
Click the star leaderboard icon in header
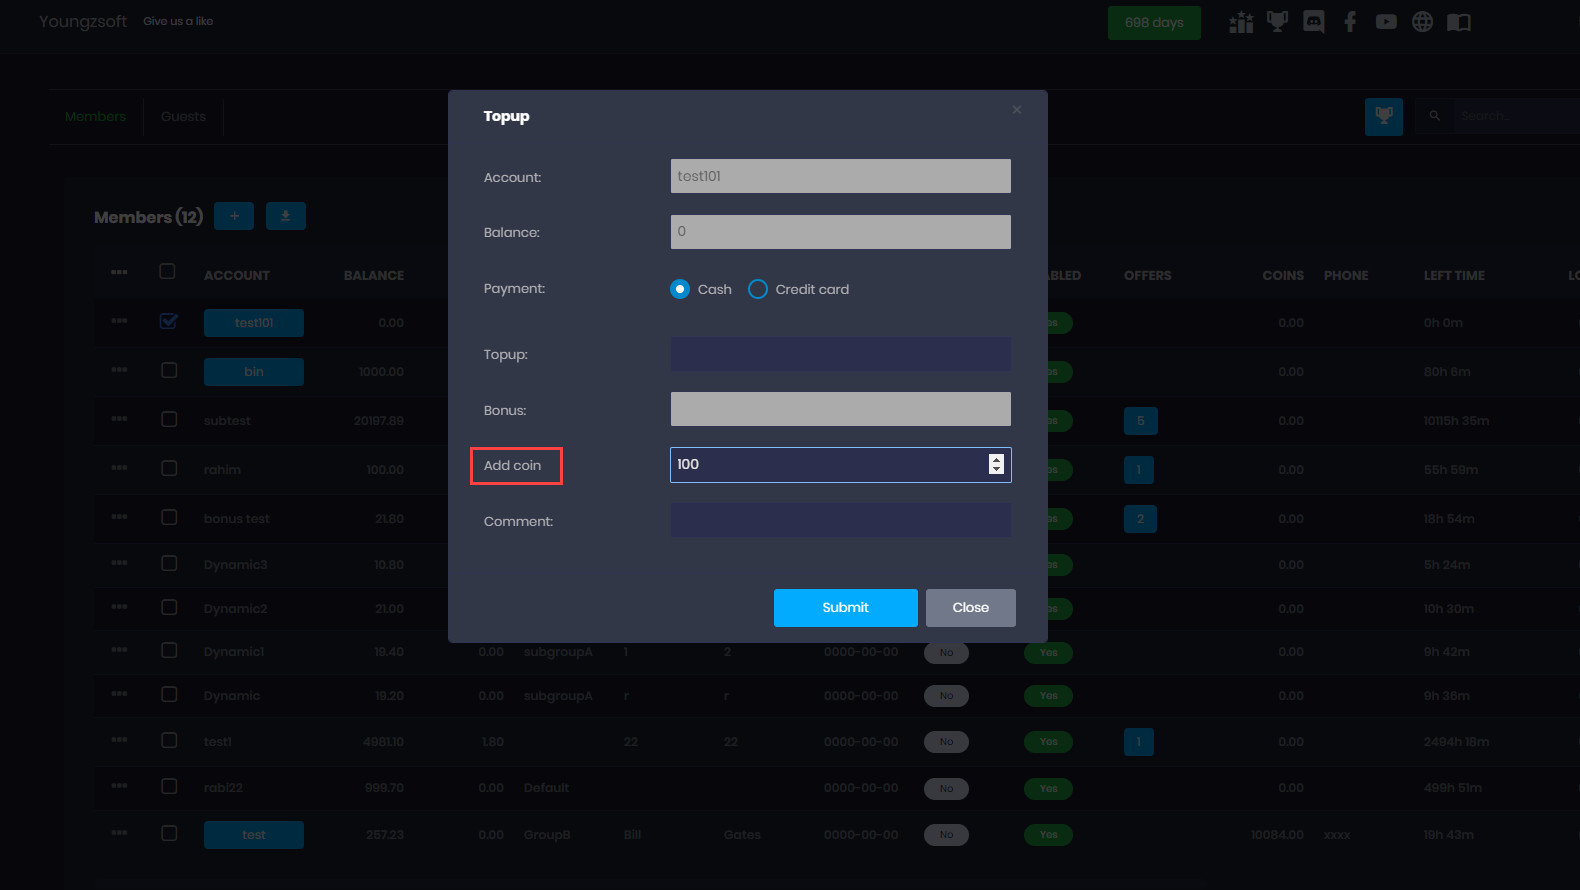tap(1241, 22)
